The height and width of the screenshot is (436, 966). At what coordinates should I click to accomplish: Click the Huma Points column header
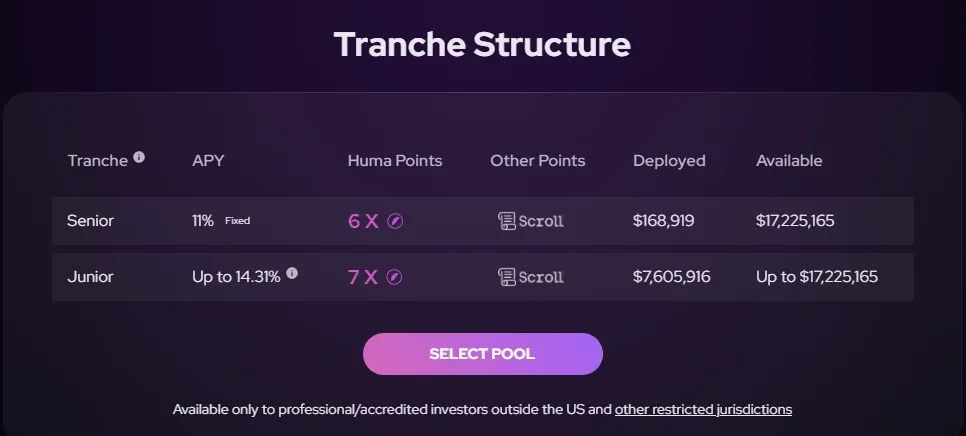pos(394,160)
